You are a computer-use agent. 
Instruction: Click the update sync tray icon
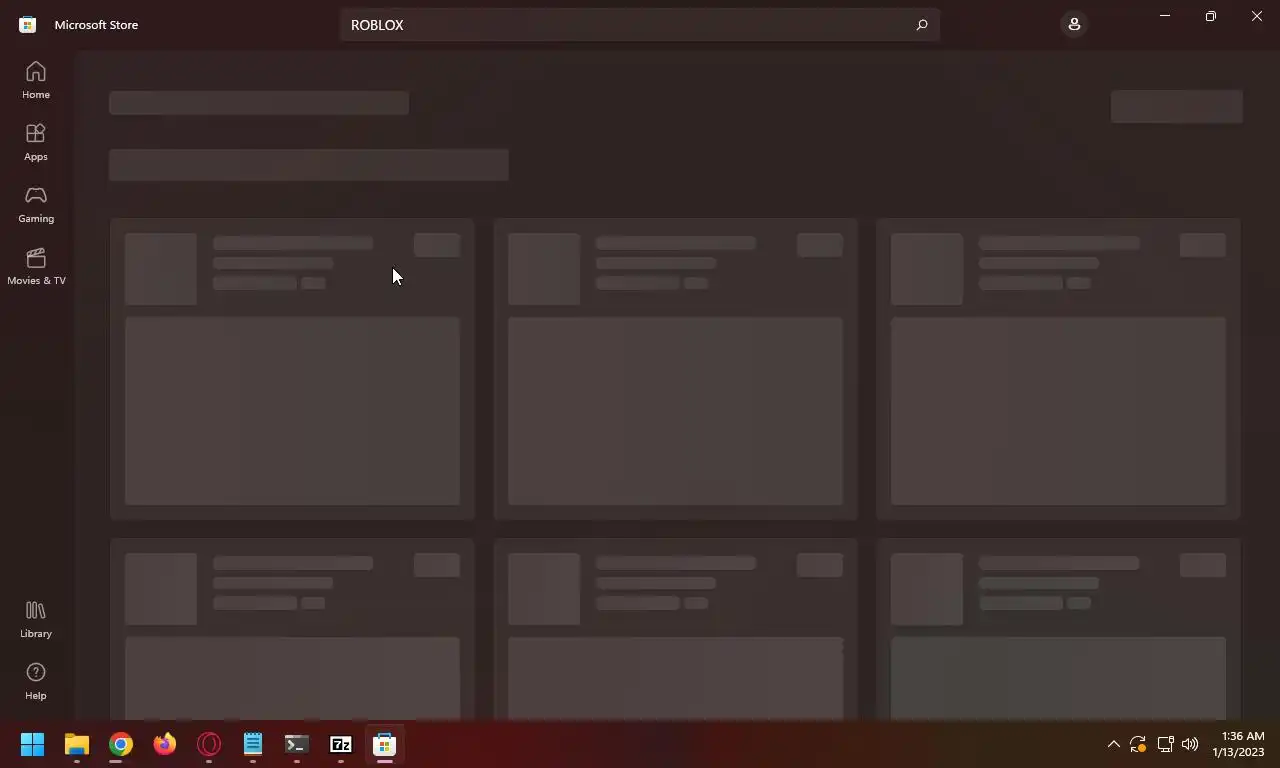click(1138, 744)
